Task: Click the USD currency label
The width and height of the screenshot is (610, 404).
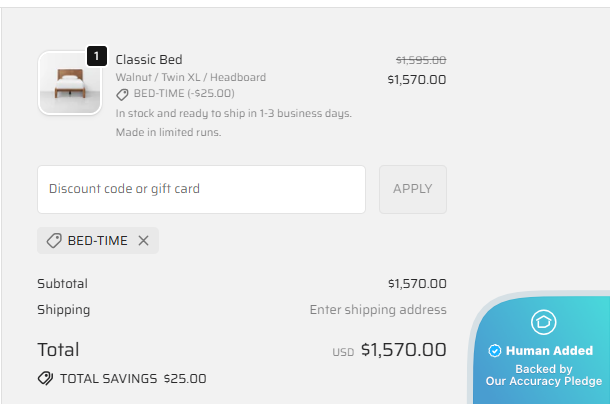Action: [x=343, y=352]
